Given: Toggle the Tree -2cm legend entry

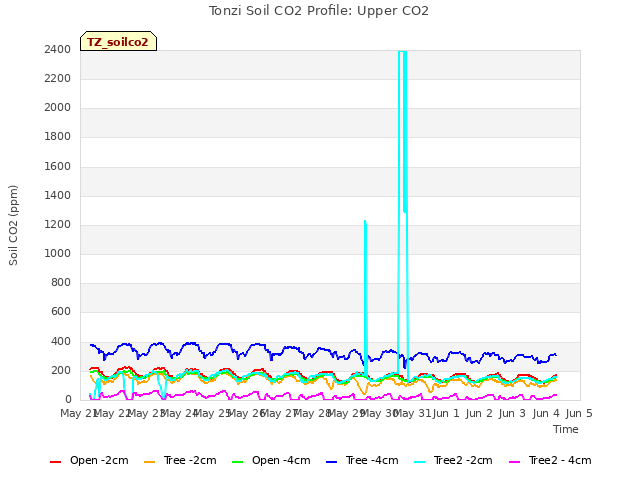Looking at the screenshot, I should tap(180, 460).
